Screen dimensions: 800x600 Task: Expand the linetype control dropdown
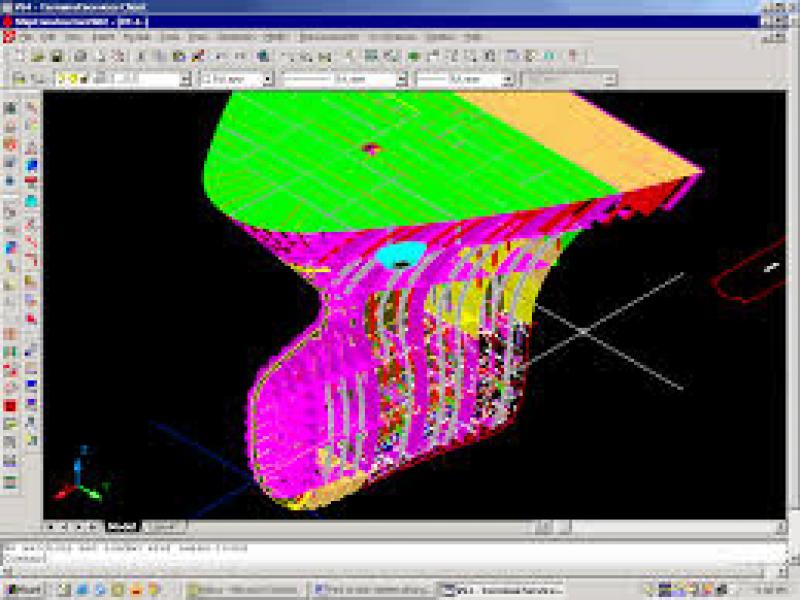pos(401,78)
